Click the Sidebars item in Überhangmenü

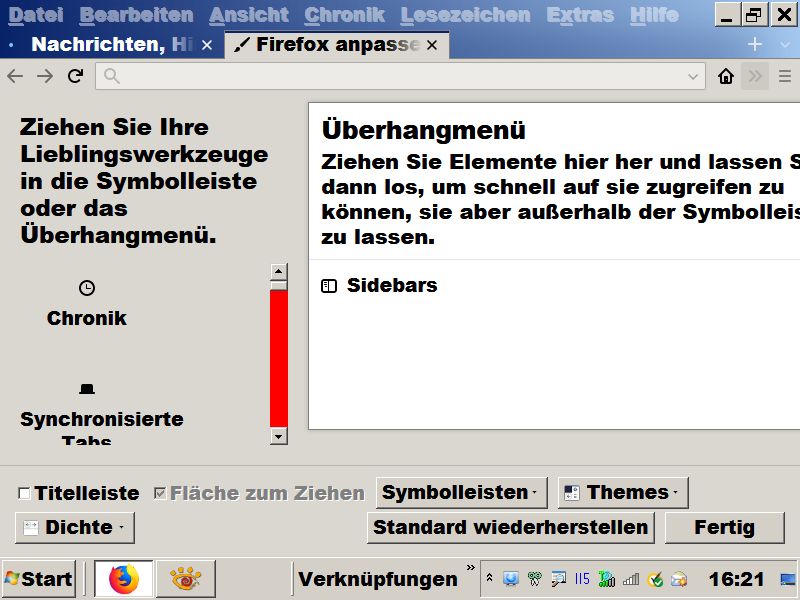pyautogui.click(x=379, y=285)
